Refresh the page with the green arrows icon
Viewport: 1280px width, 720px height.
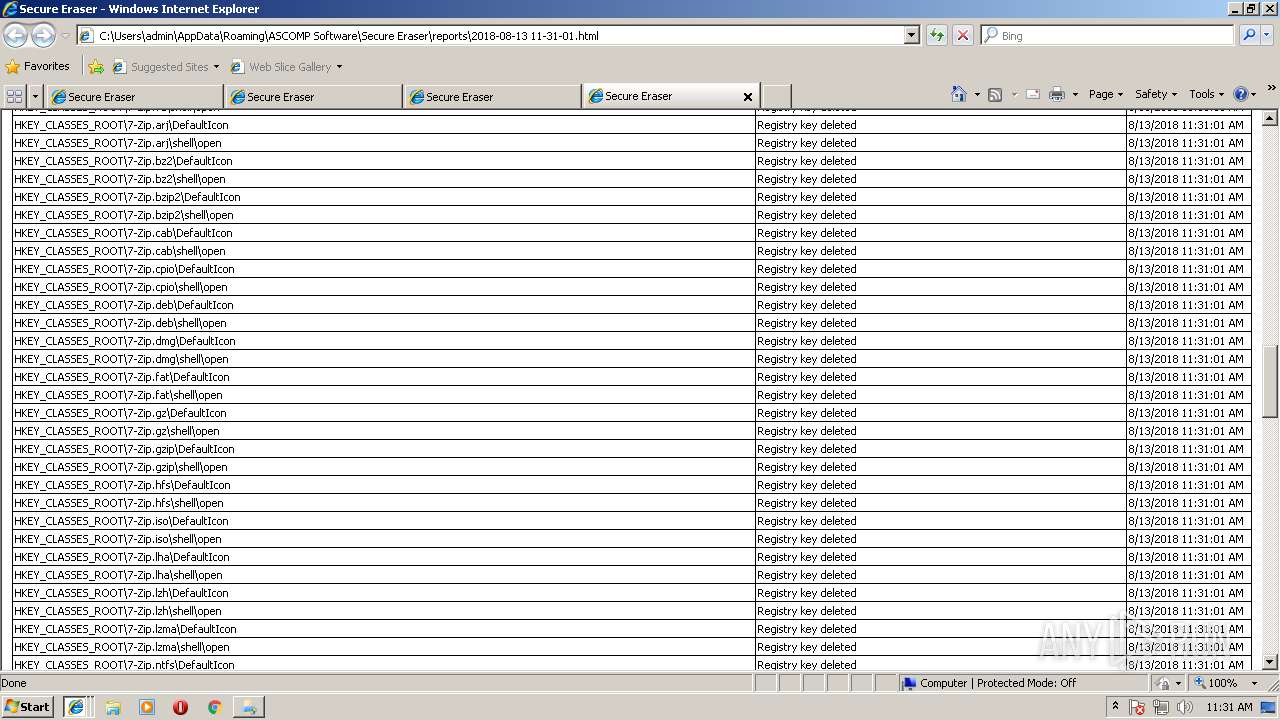point(936,35)
